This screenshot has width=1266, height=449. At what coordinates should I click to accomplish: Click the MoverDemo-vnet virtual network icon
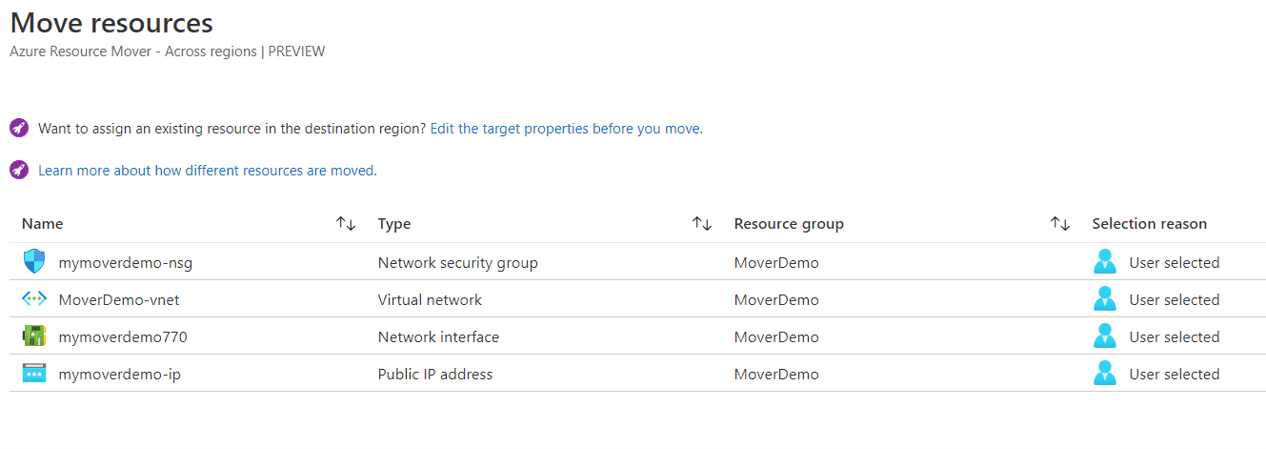(34, 299)
